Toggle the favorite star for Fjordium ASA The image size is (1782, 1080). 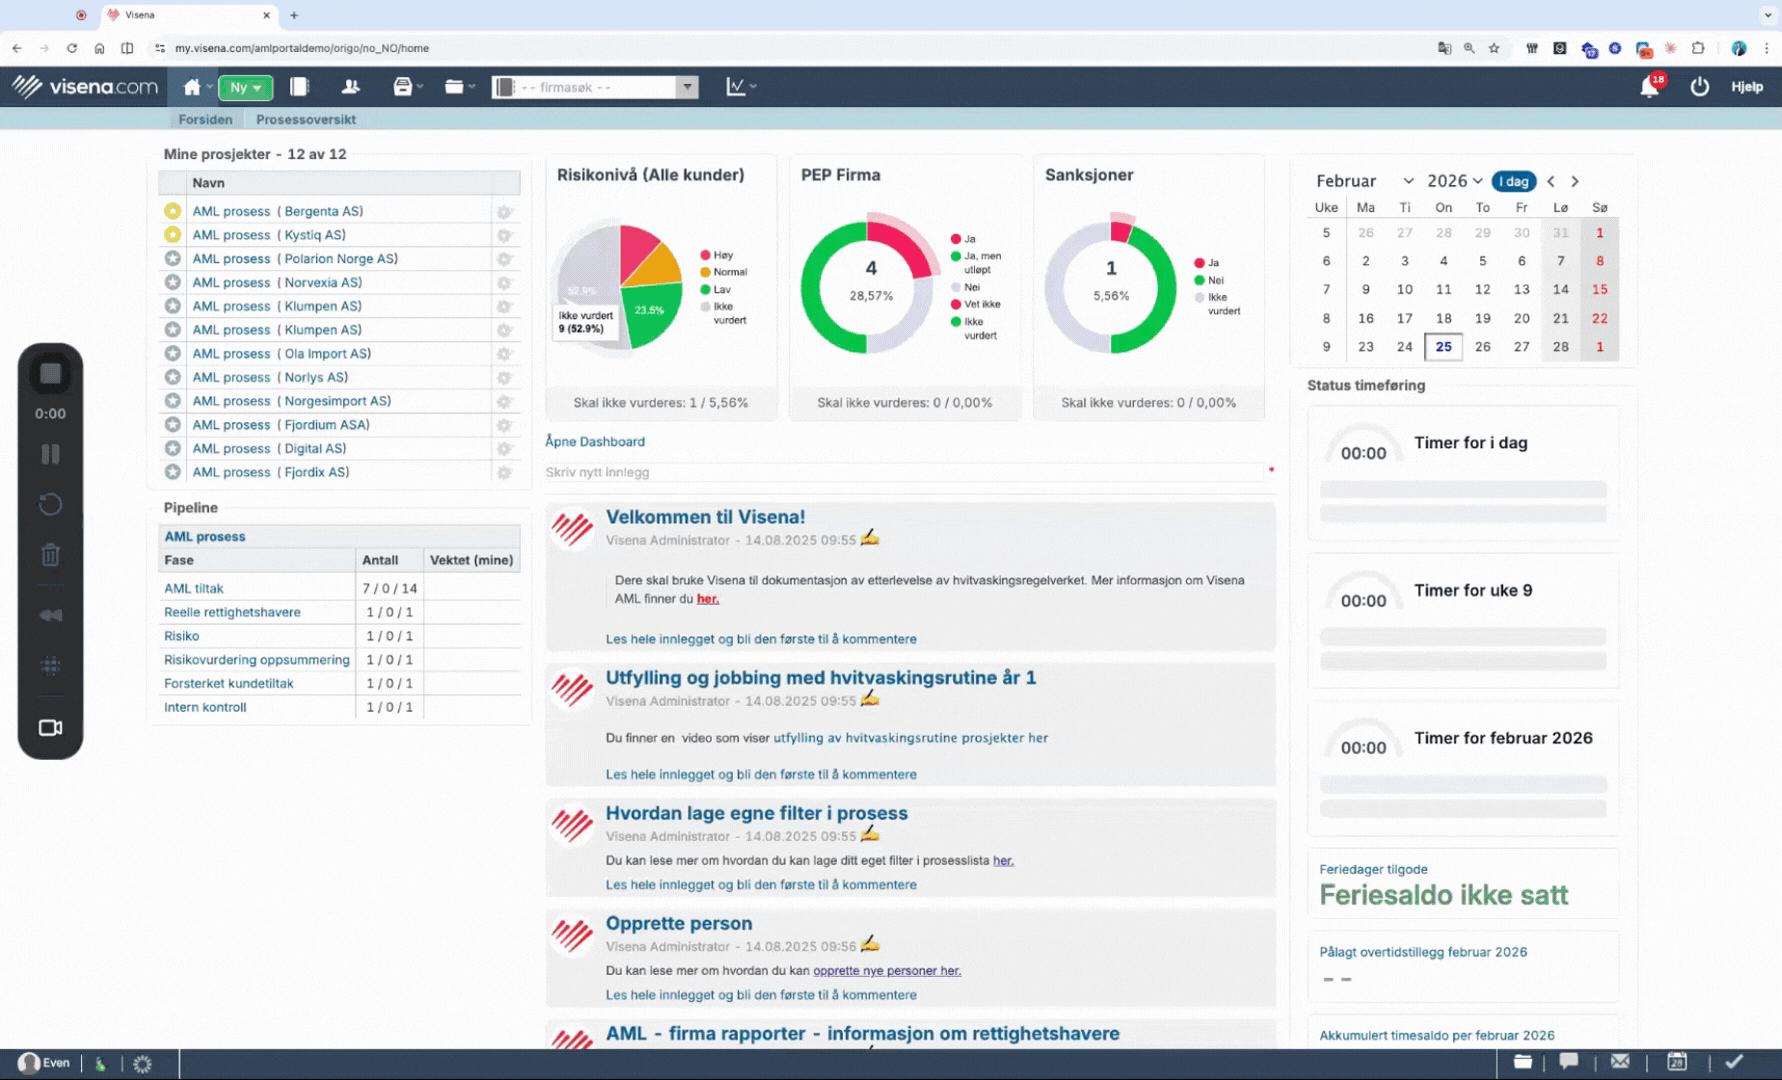pyautogui.click(x=173, y=425)
